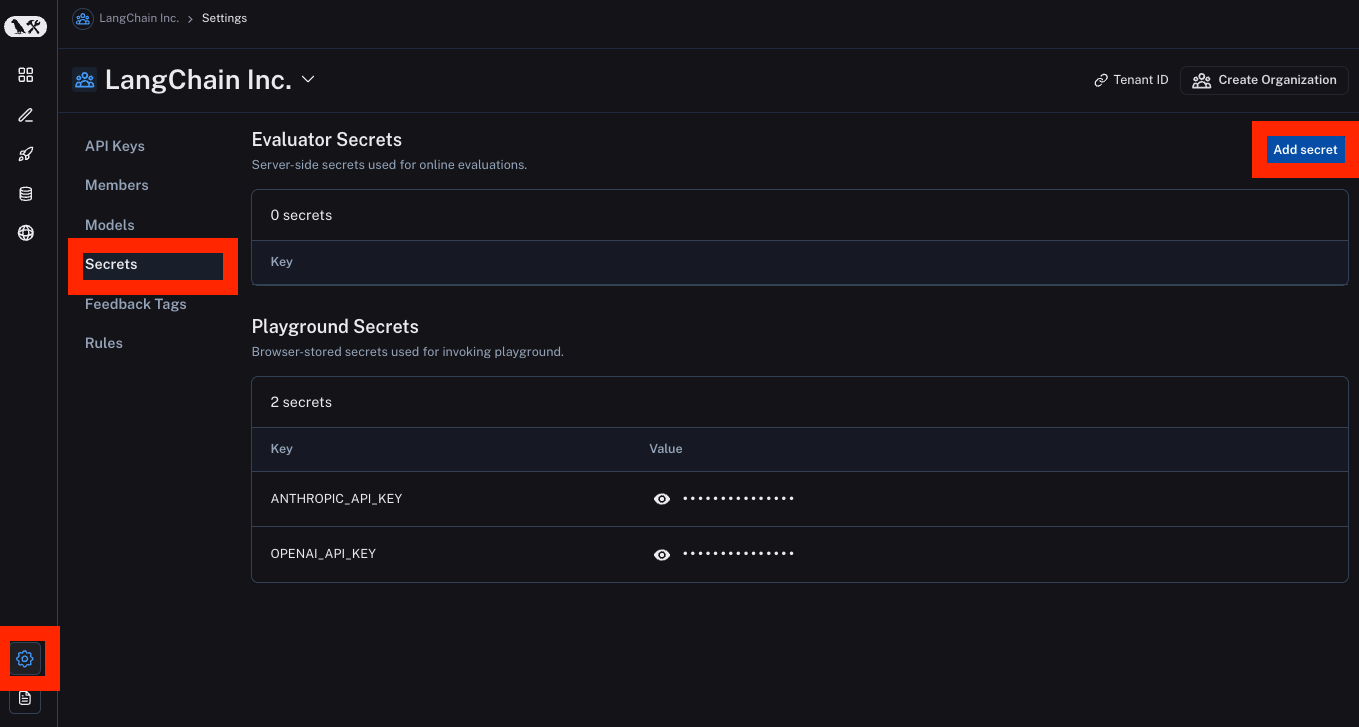Viewport: 1359px width, 727px height.
Task: Click the LangSmith logo in sidebar
Action: click(26, 28)
